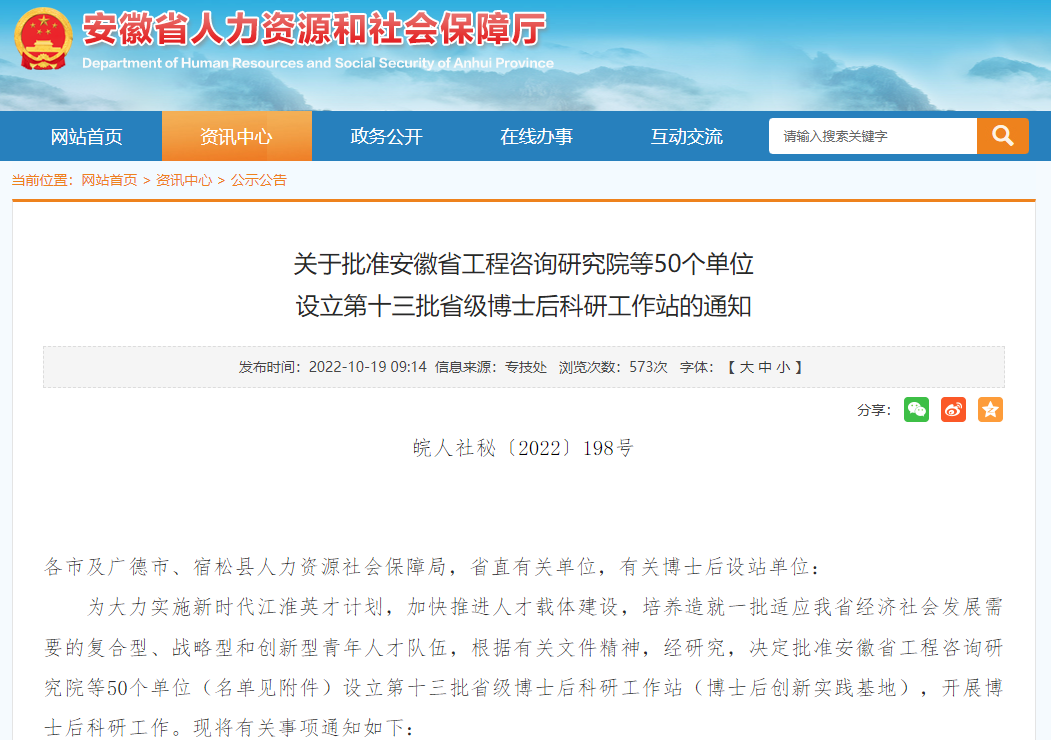Image resolution: width=1051 pixels, height=740 pixels.
Task: Open the 政务公开 menu
Action: (x=386, y=136)
